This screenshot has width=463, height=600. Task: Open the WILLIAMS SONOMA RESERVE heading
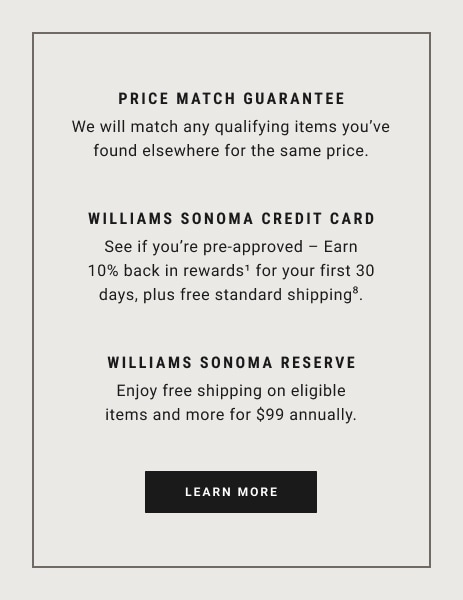tap(232, 363)
